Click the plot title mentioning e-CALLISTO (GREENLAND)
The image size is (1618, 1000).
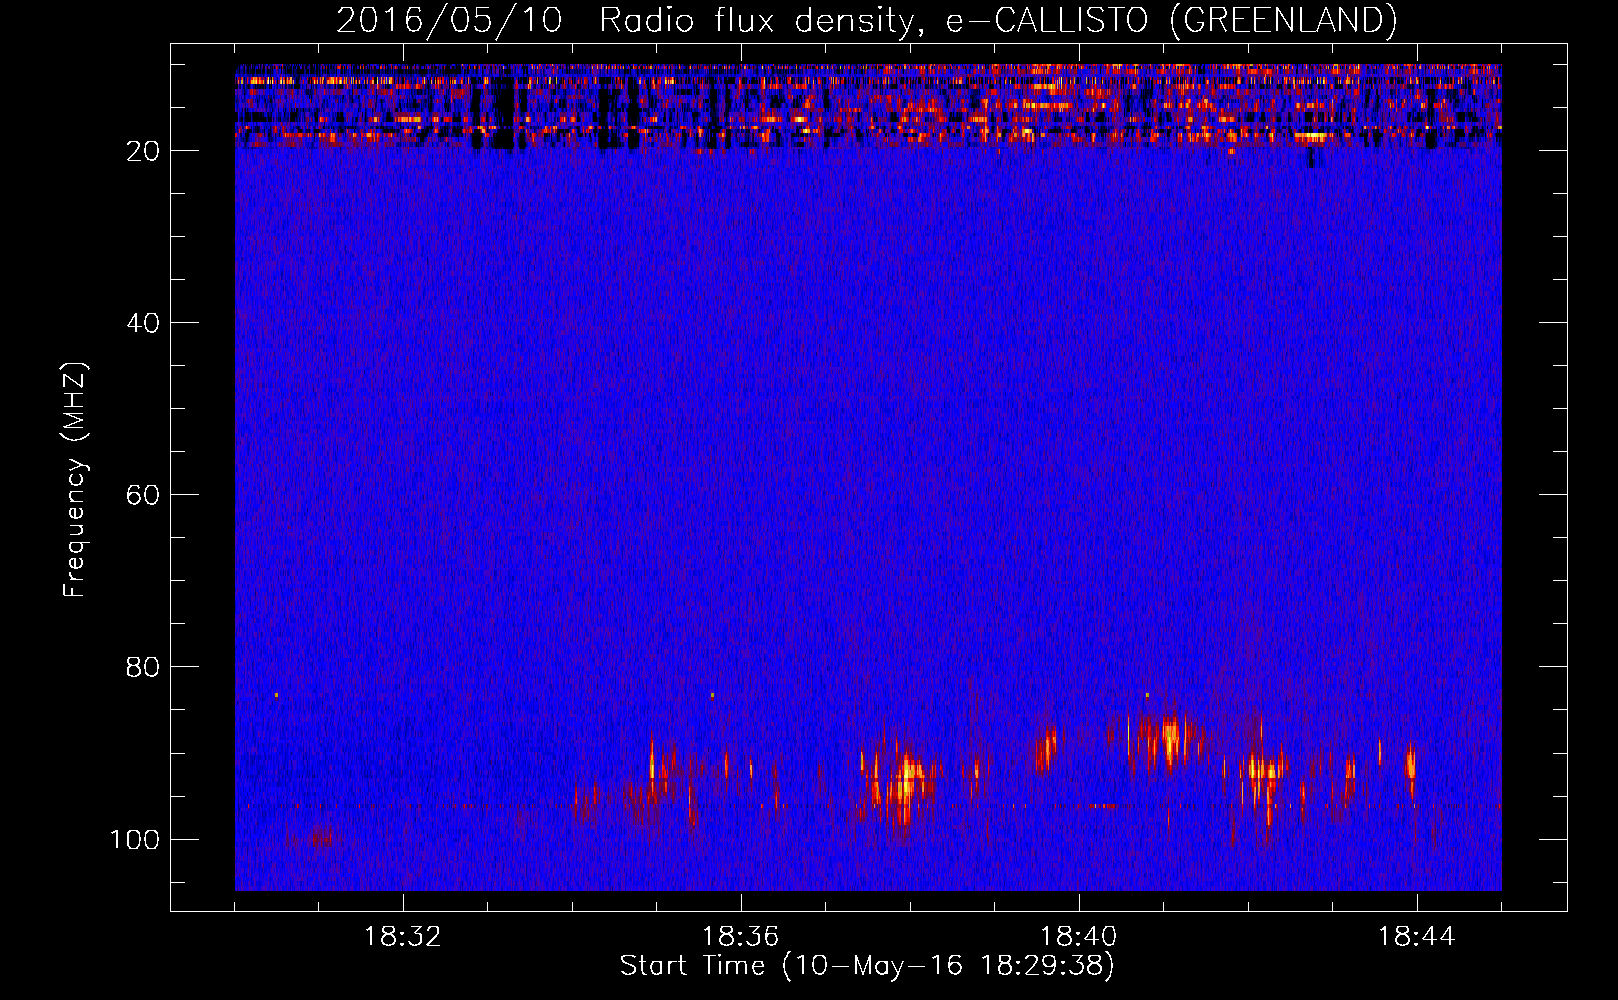click(866, 20)
